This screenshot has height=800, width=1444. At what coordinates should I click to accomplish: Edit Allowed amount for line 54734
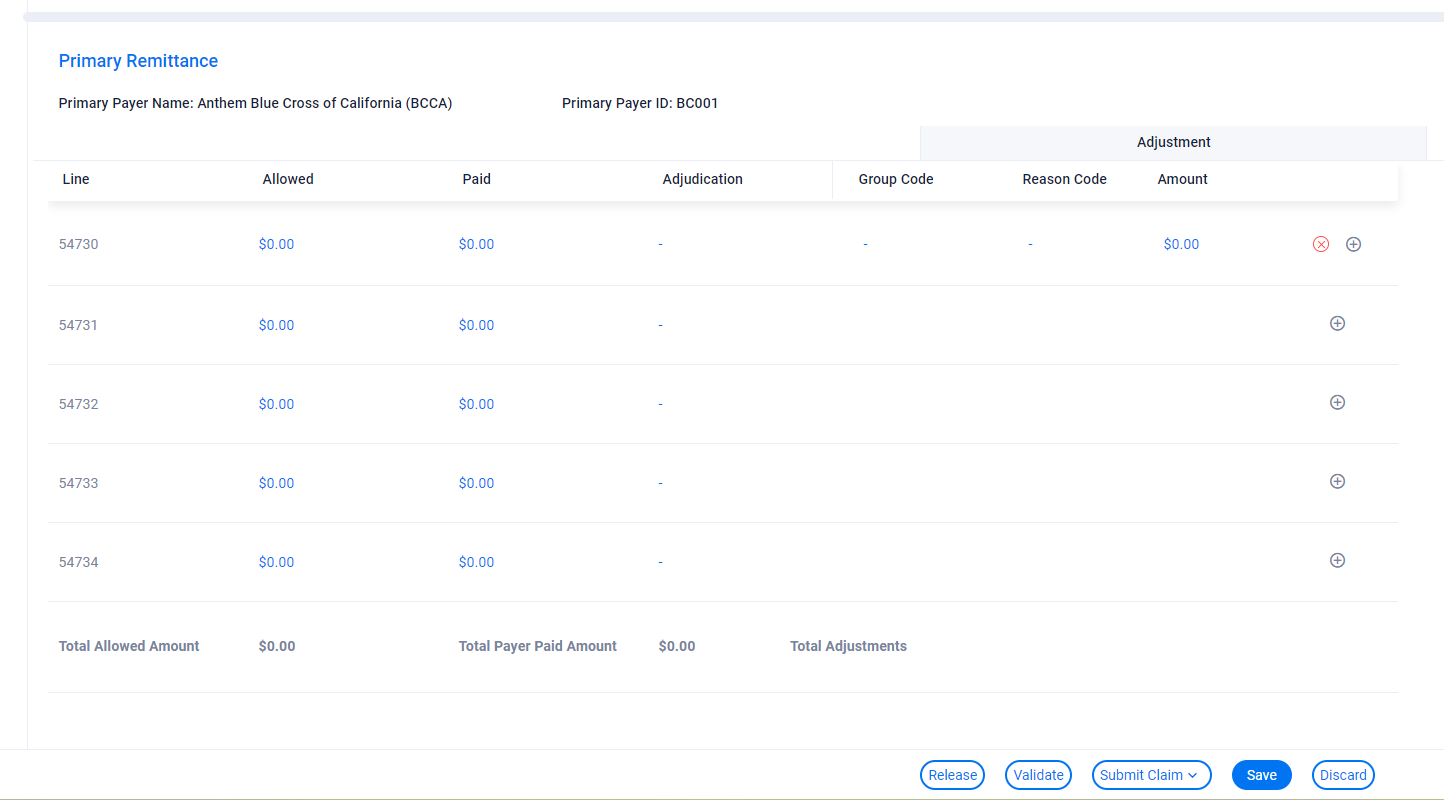point(276,562)
